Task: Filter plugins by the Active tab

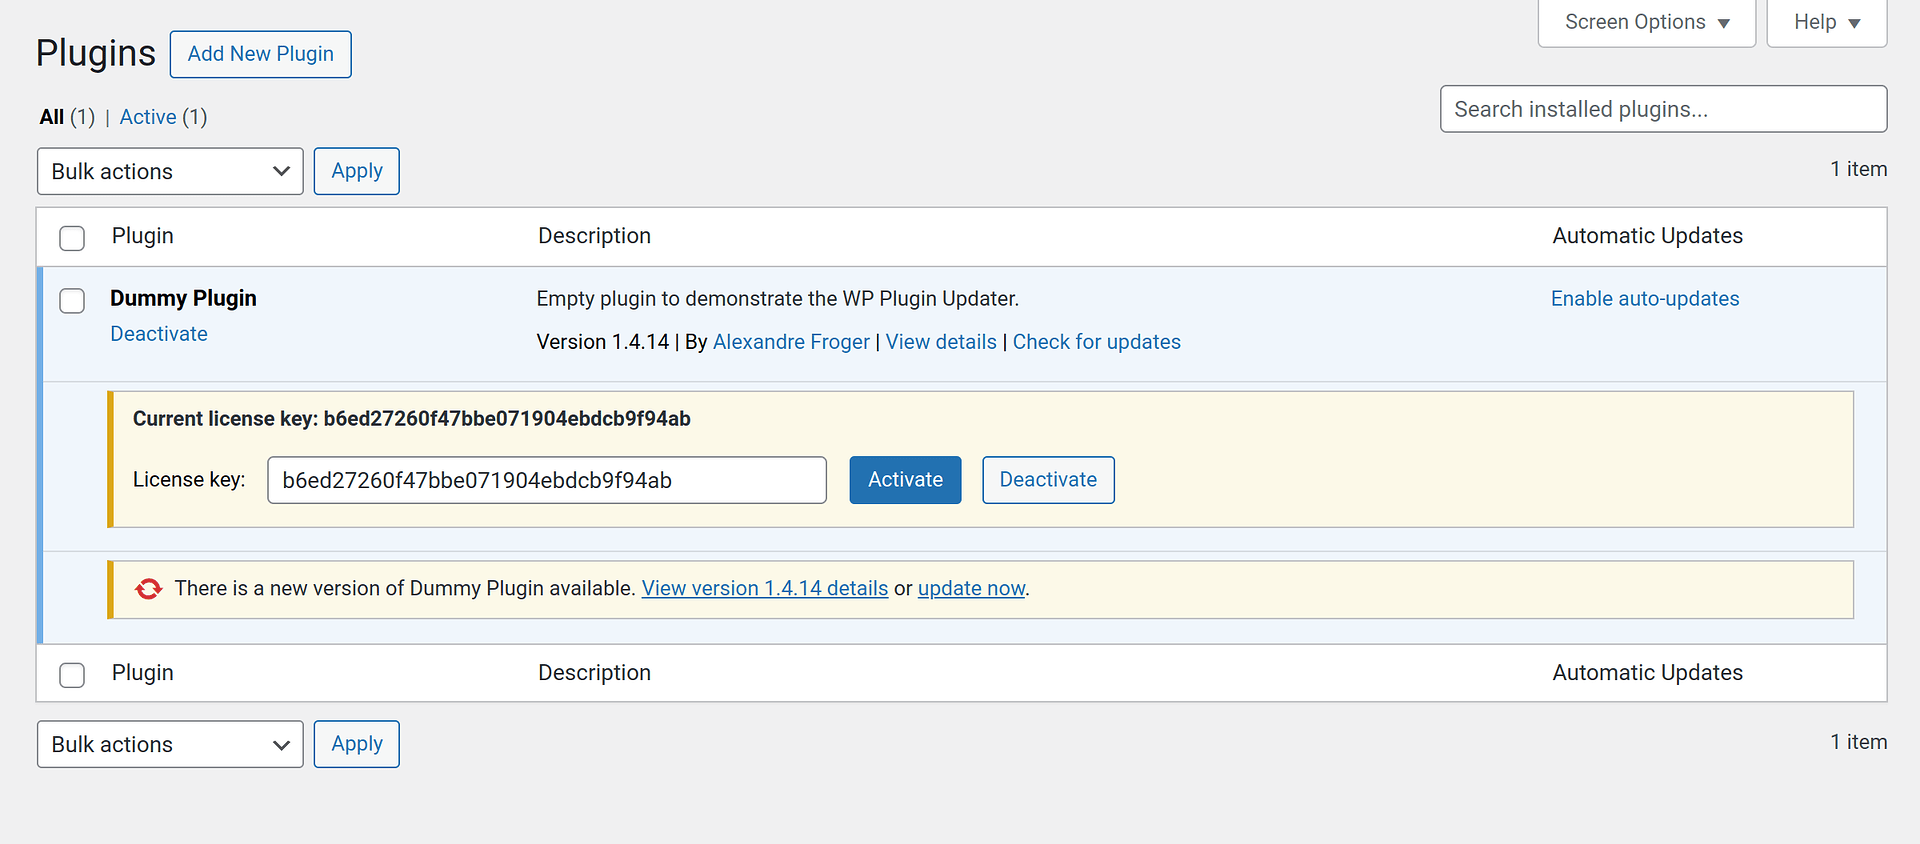Action: coord(148,117)
